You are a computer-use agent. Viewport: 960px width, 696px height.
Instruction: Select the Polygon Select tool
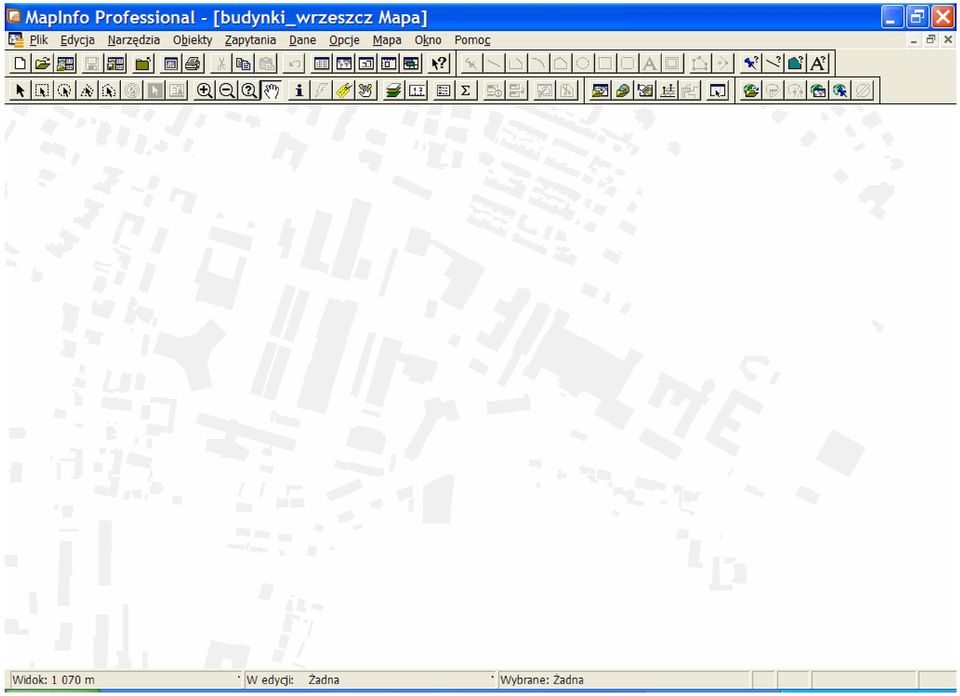pyautogui.click(x=87, y=91)
